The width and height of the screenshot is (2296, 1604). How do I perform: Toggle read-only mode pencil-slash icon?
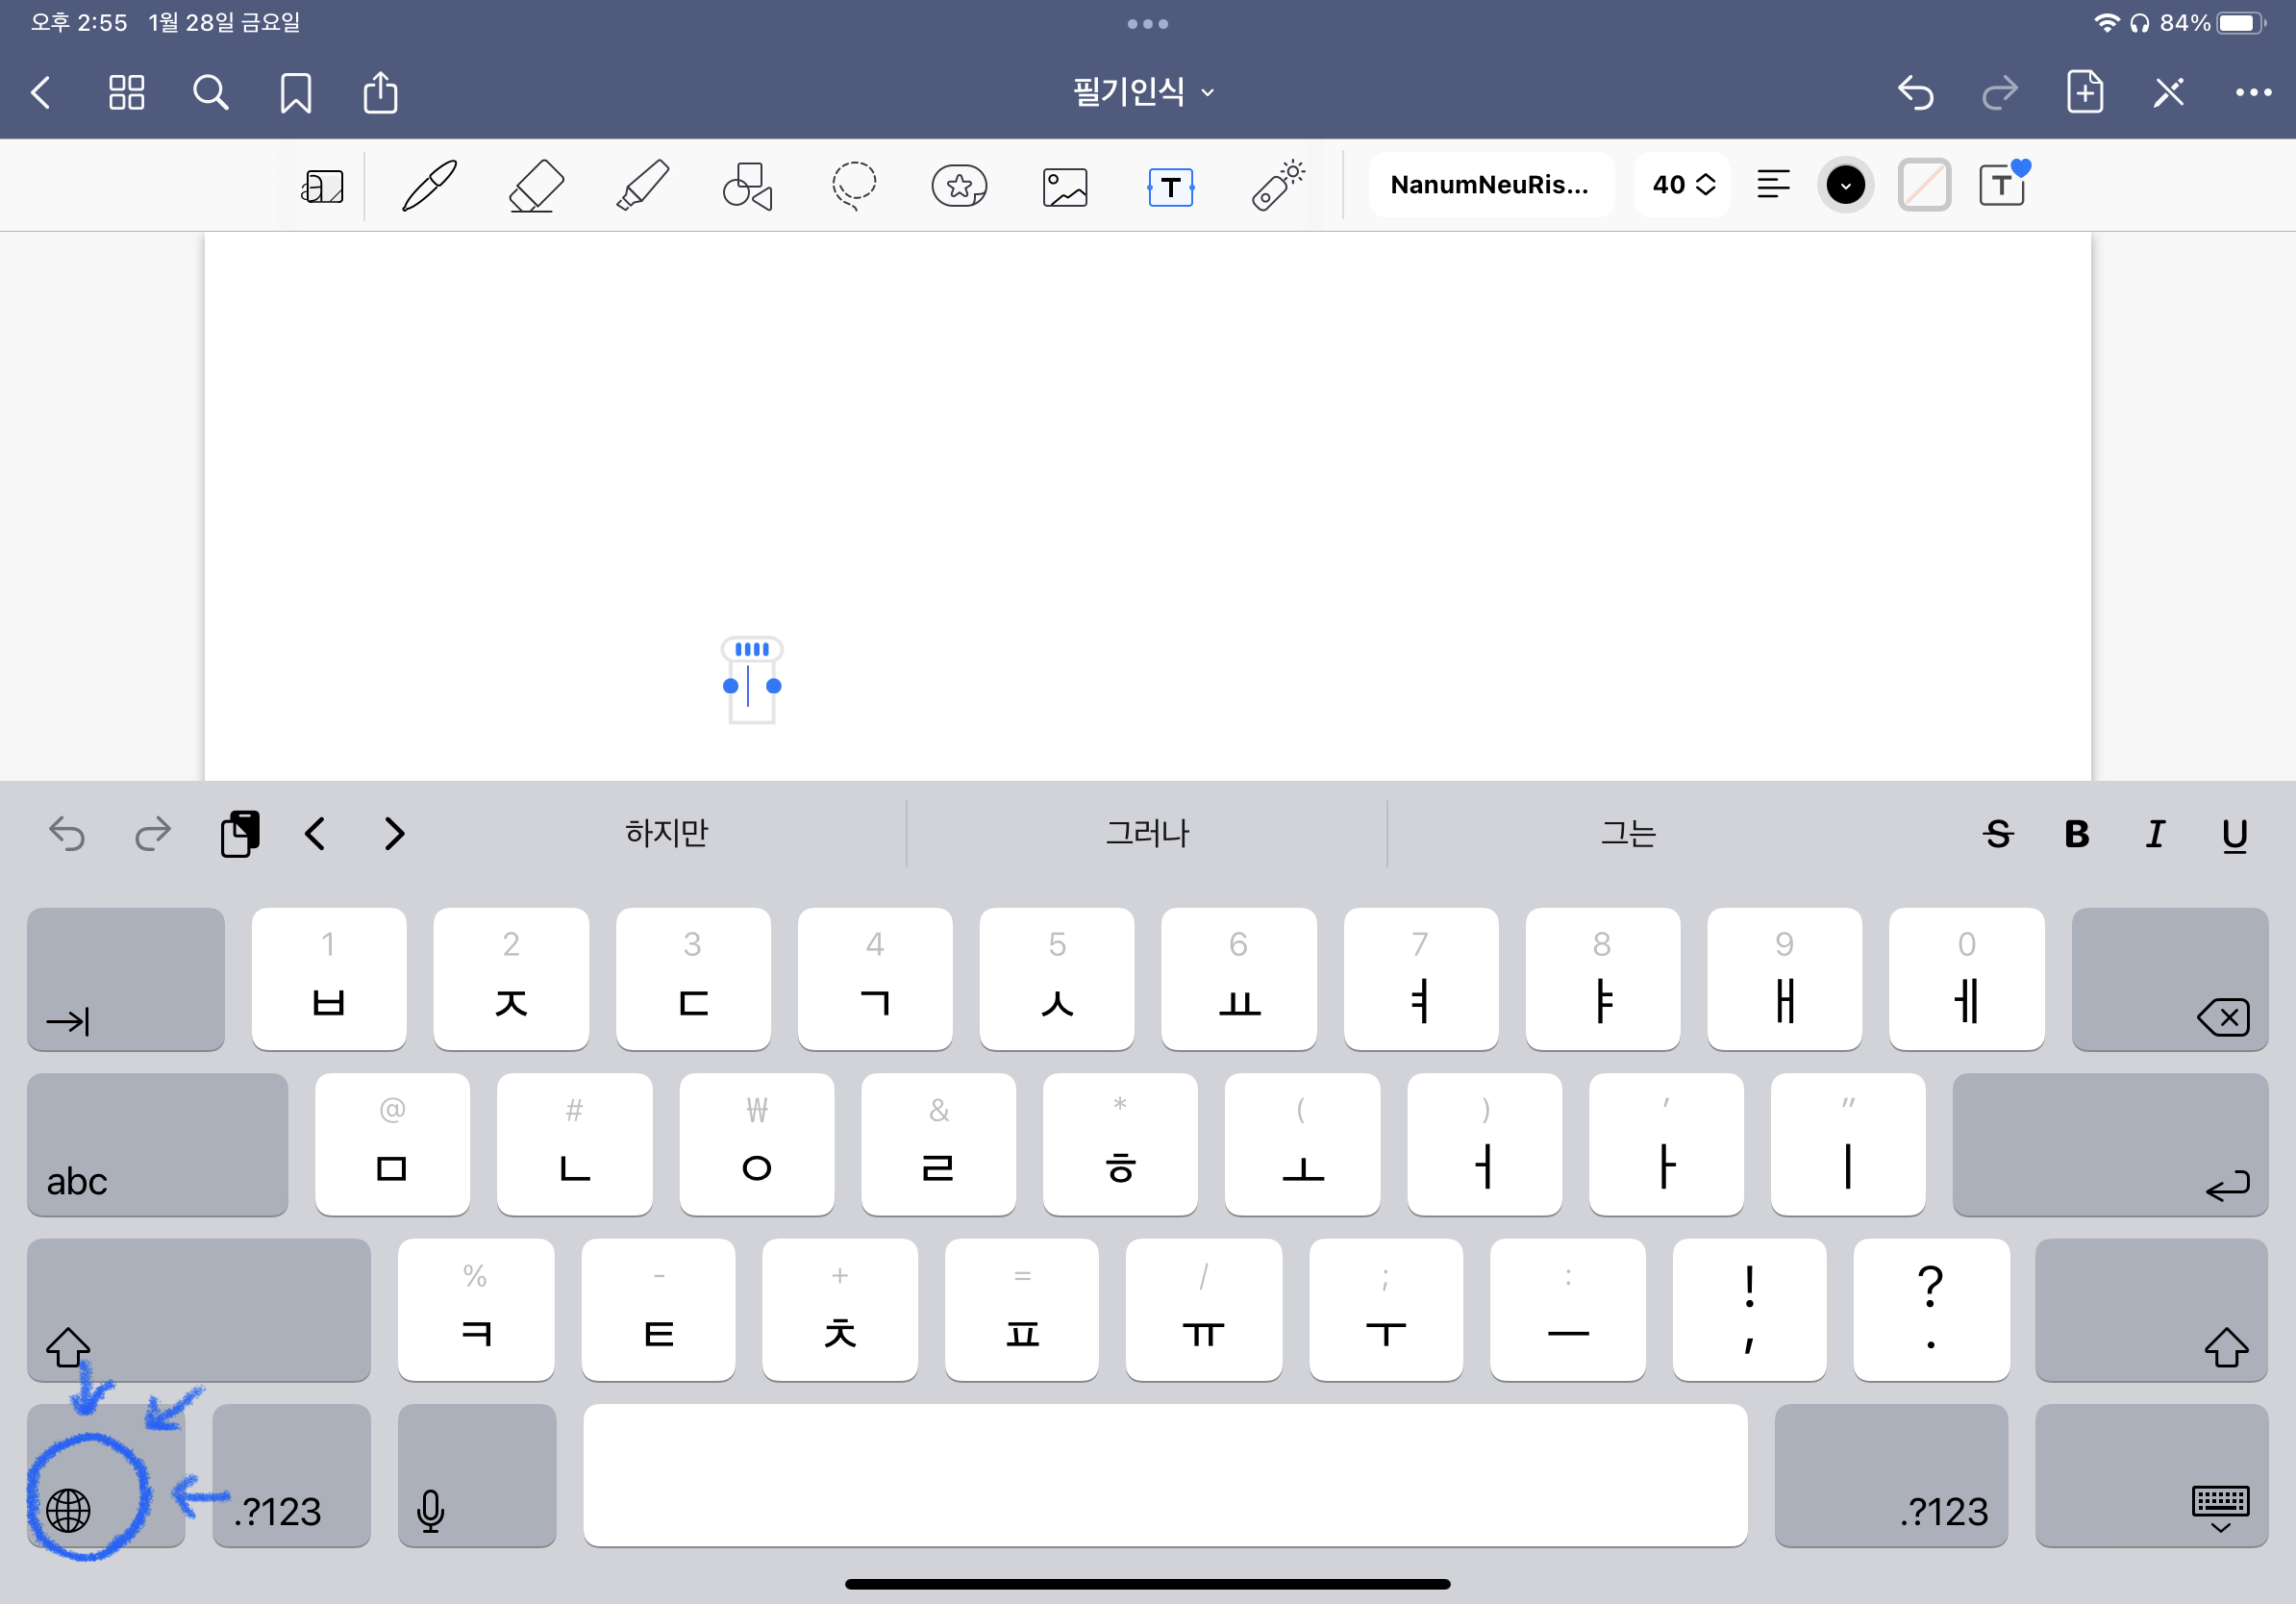(x=2168, y=92)
